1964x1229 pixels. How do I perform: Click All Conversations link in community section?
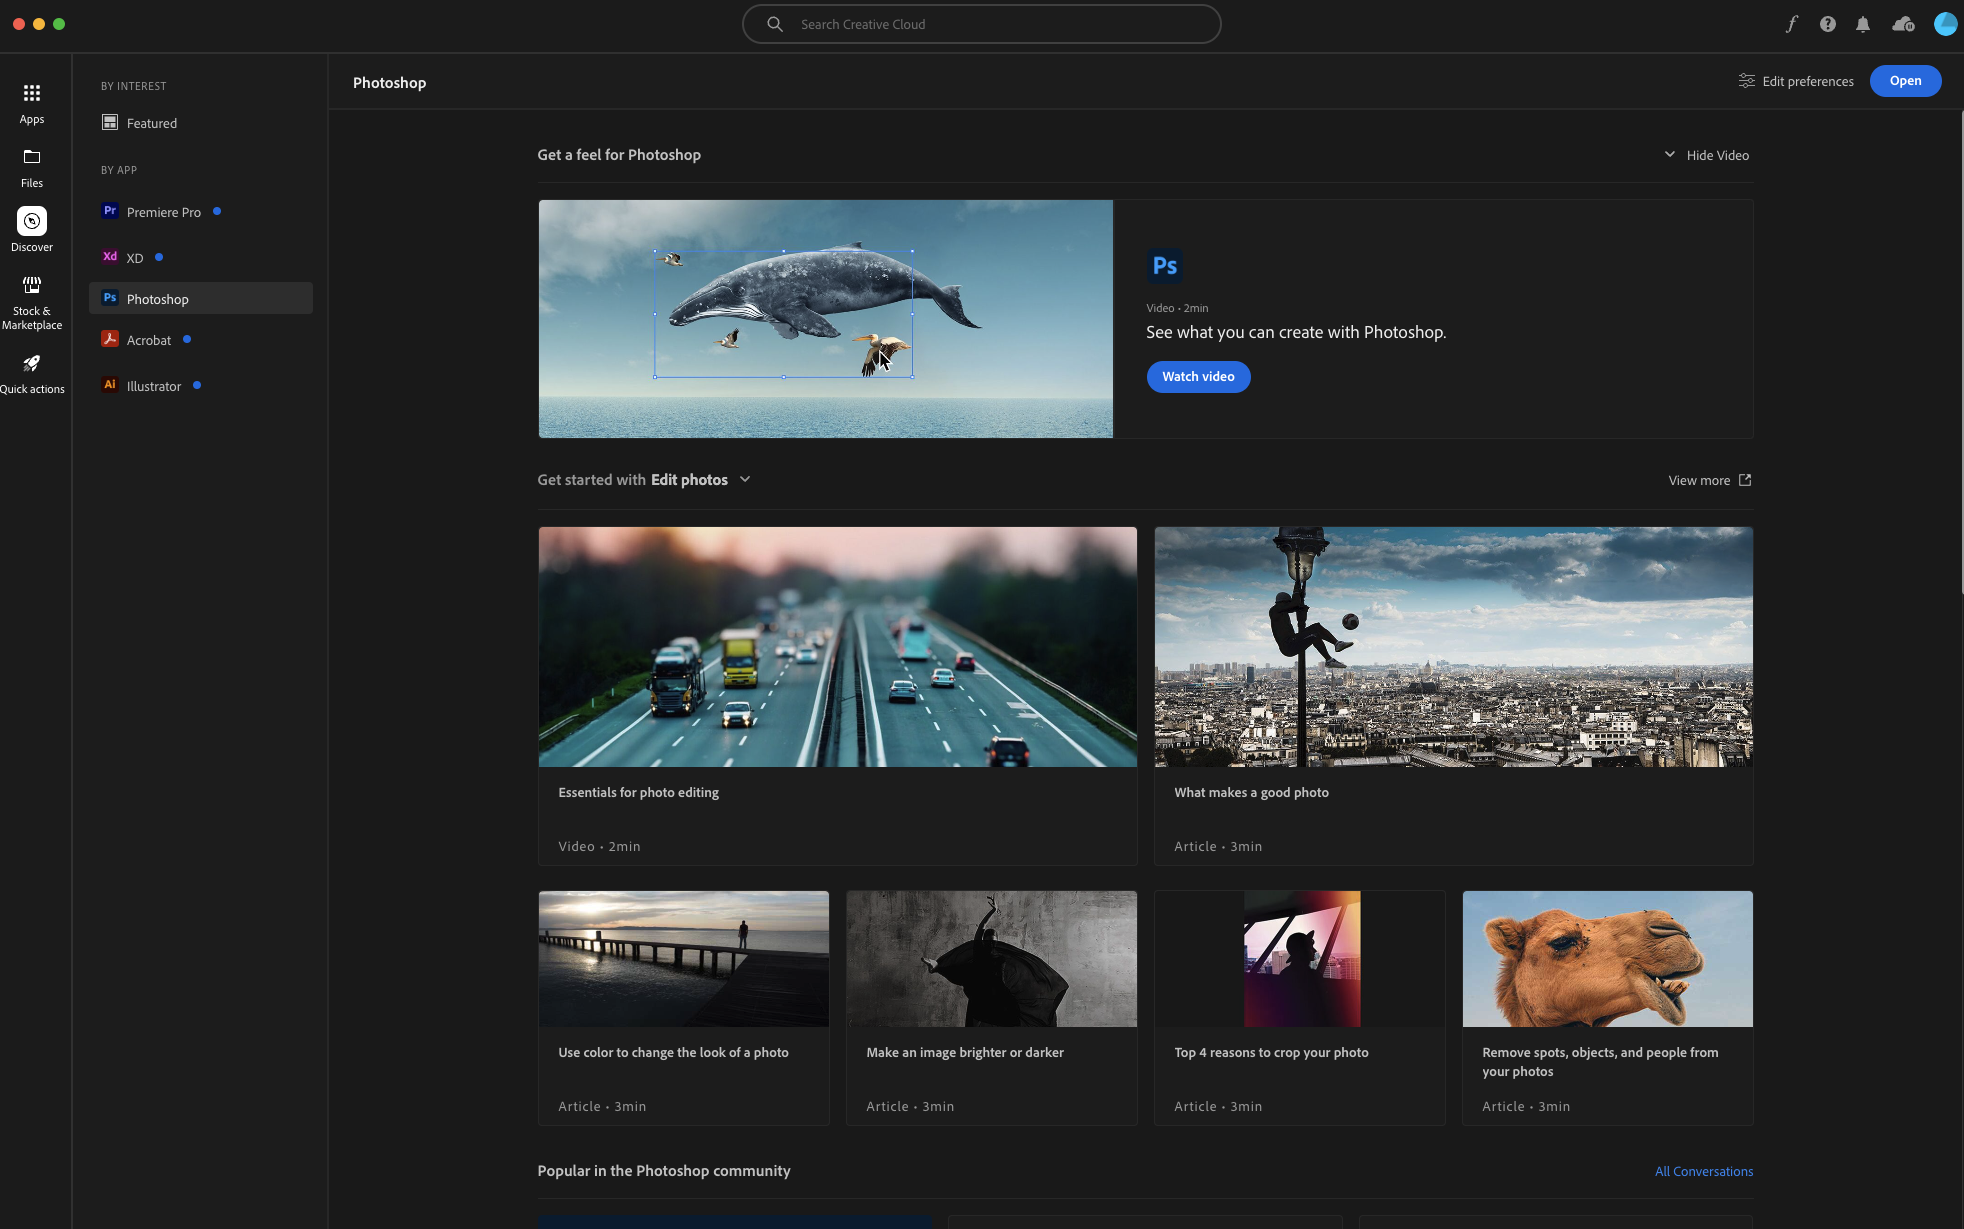click(x=1703, y=1170)
